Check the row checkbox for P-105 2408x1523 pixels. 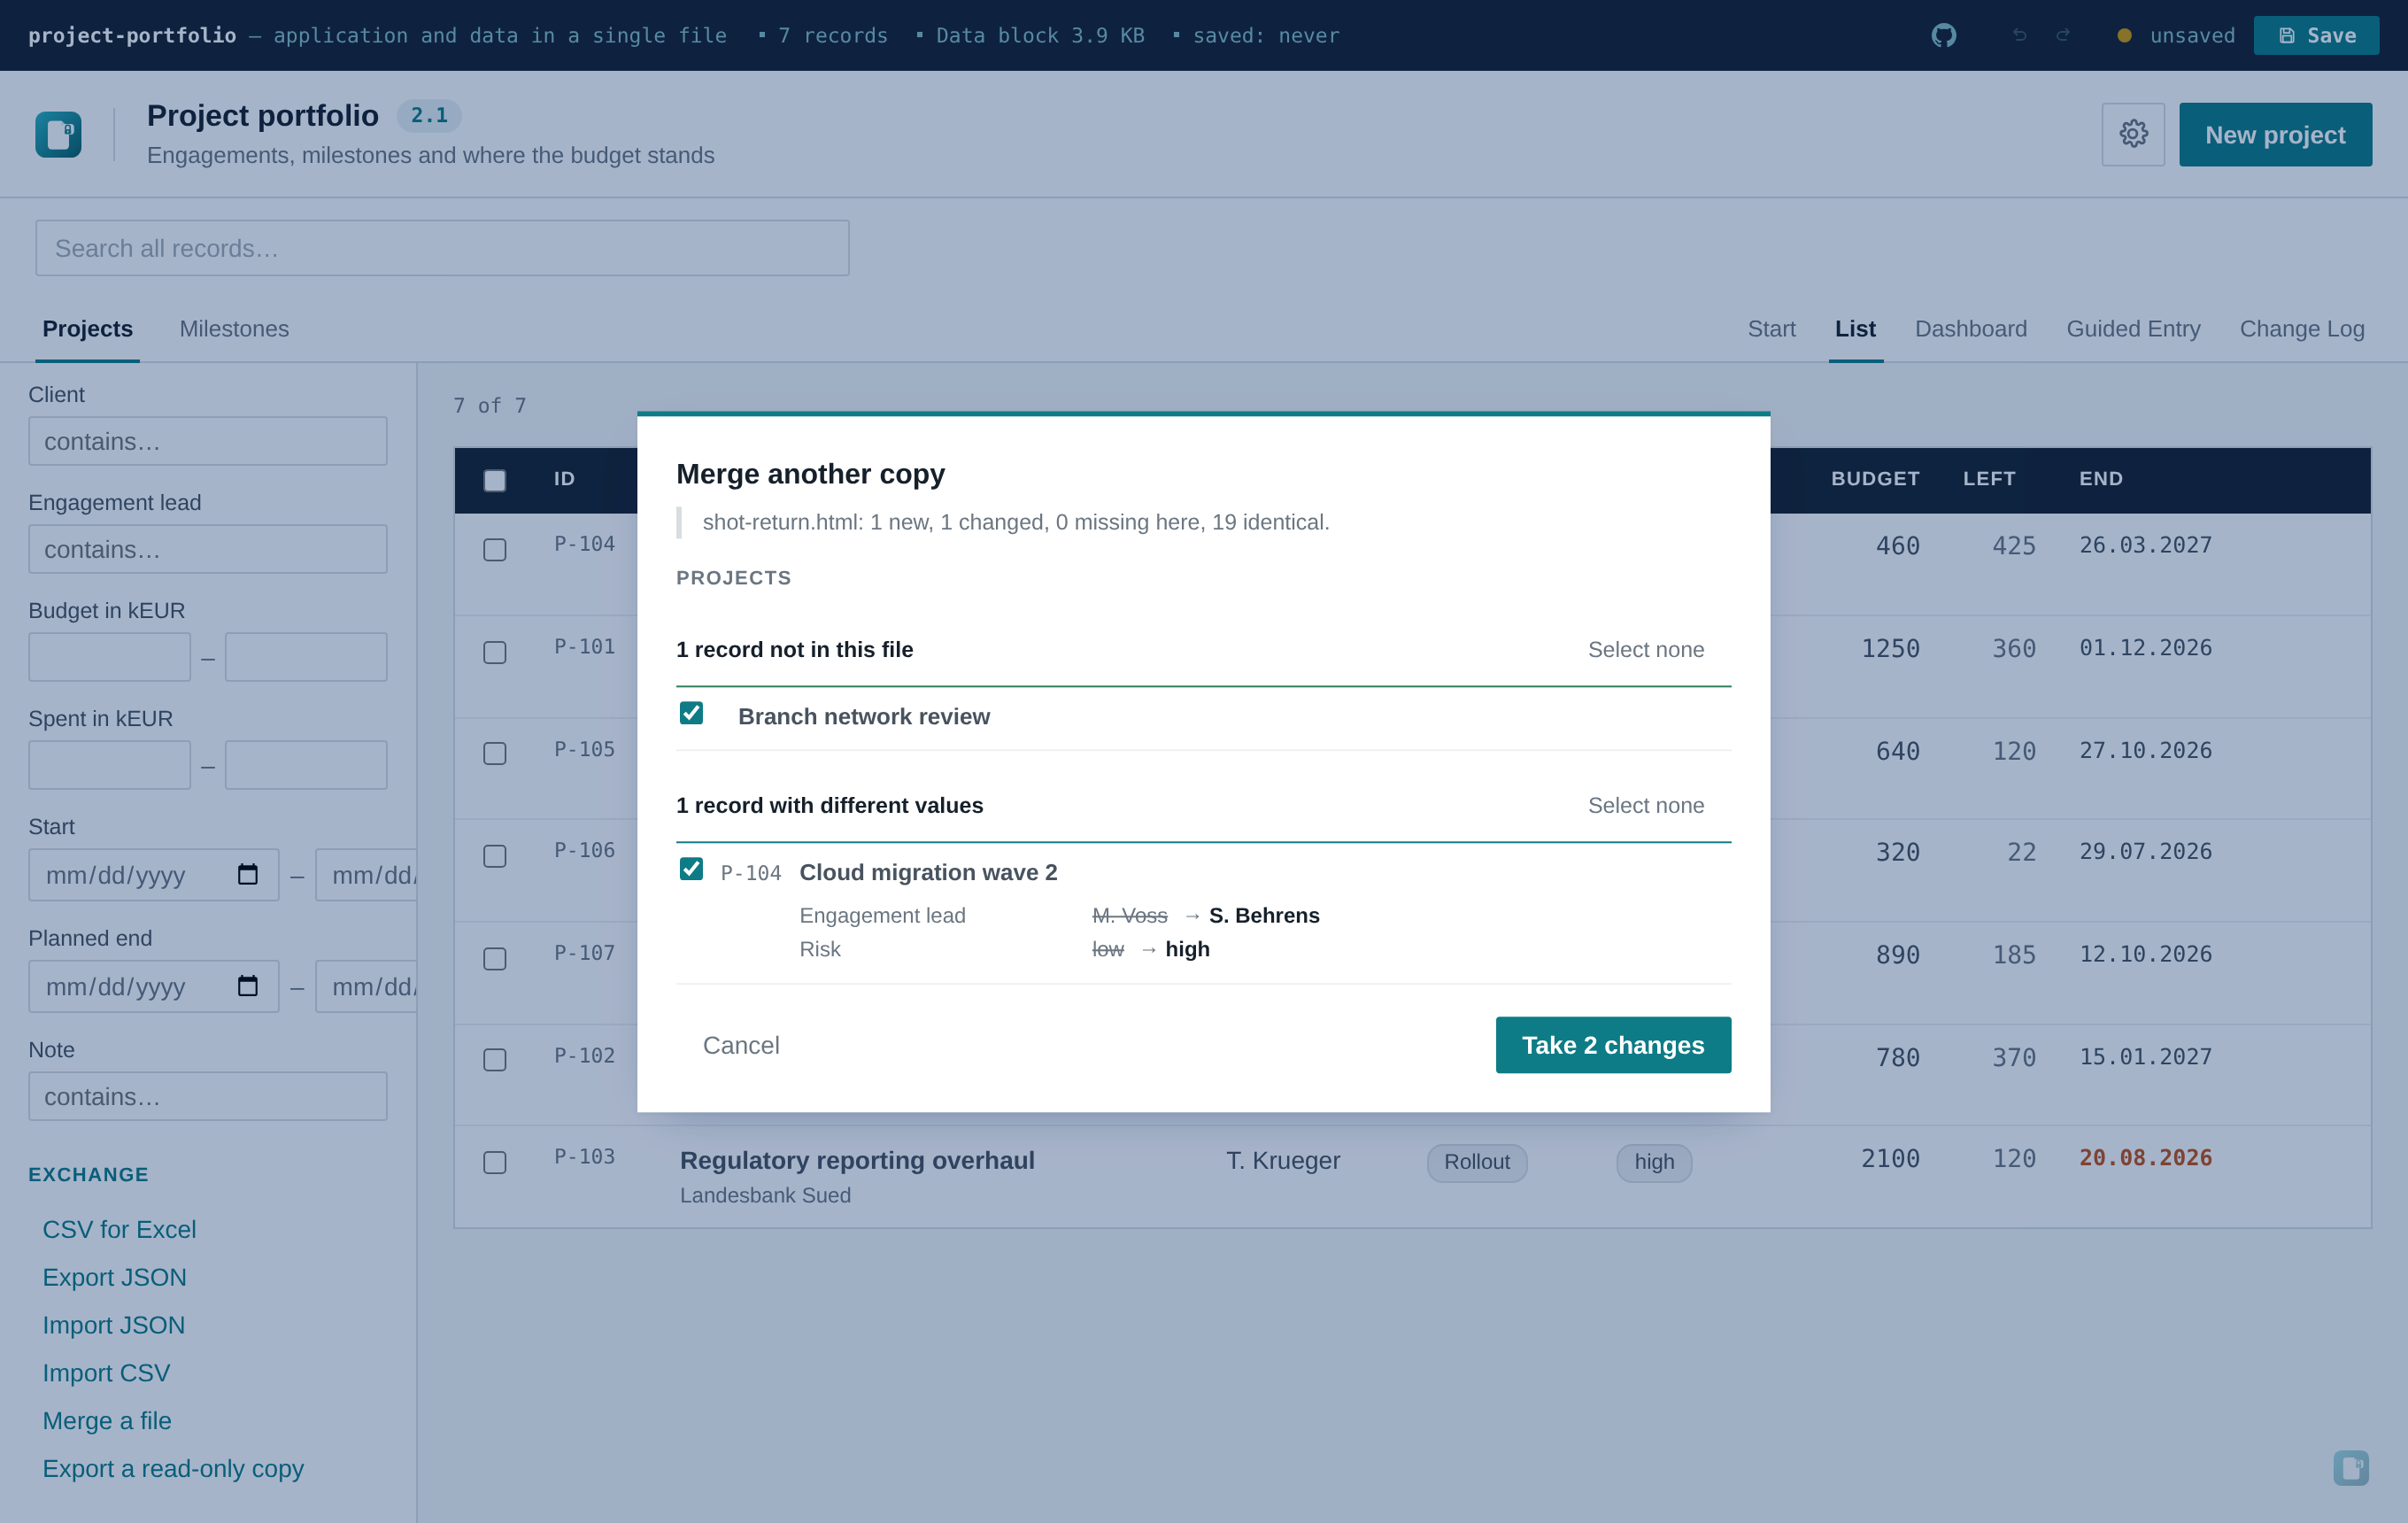(x=494, y=753)
